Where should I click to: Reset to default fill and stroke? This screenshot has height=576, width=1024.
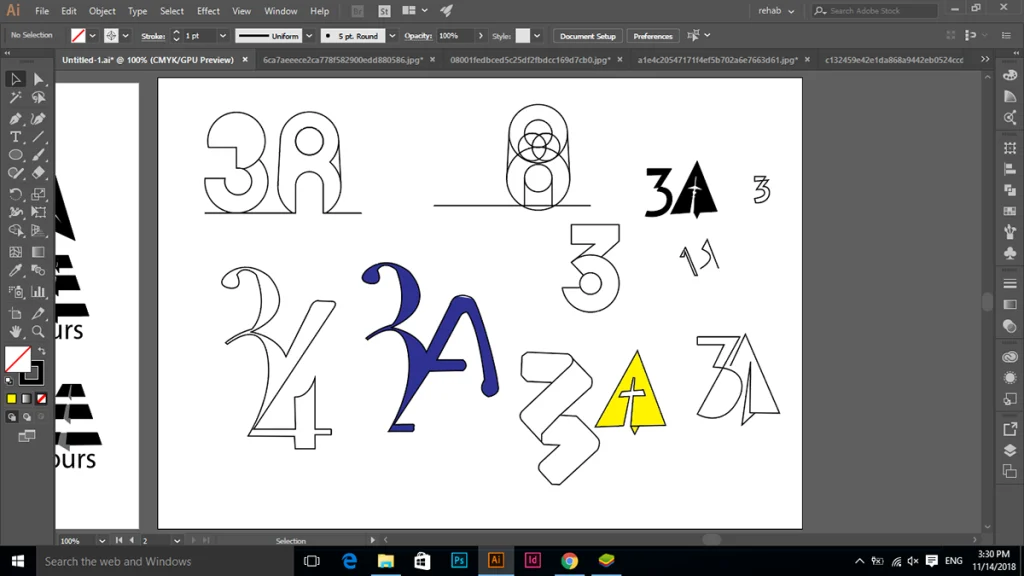pos(9,380)
